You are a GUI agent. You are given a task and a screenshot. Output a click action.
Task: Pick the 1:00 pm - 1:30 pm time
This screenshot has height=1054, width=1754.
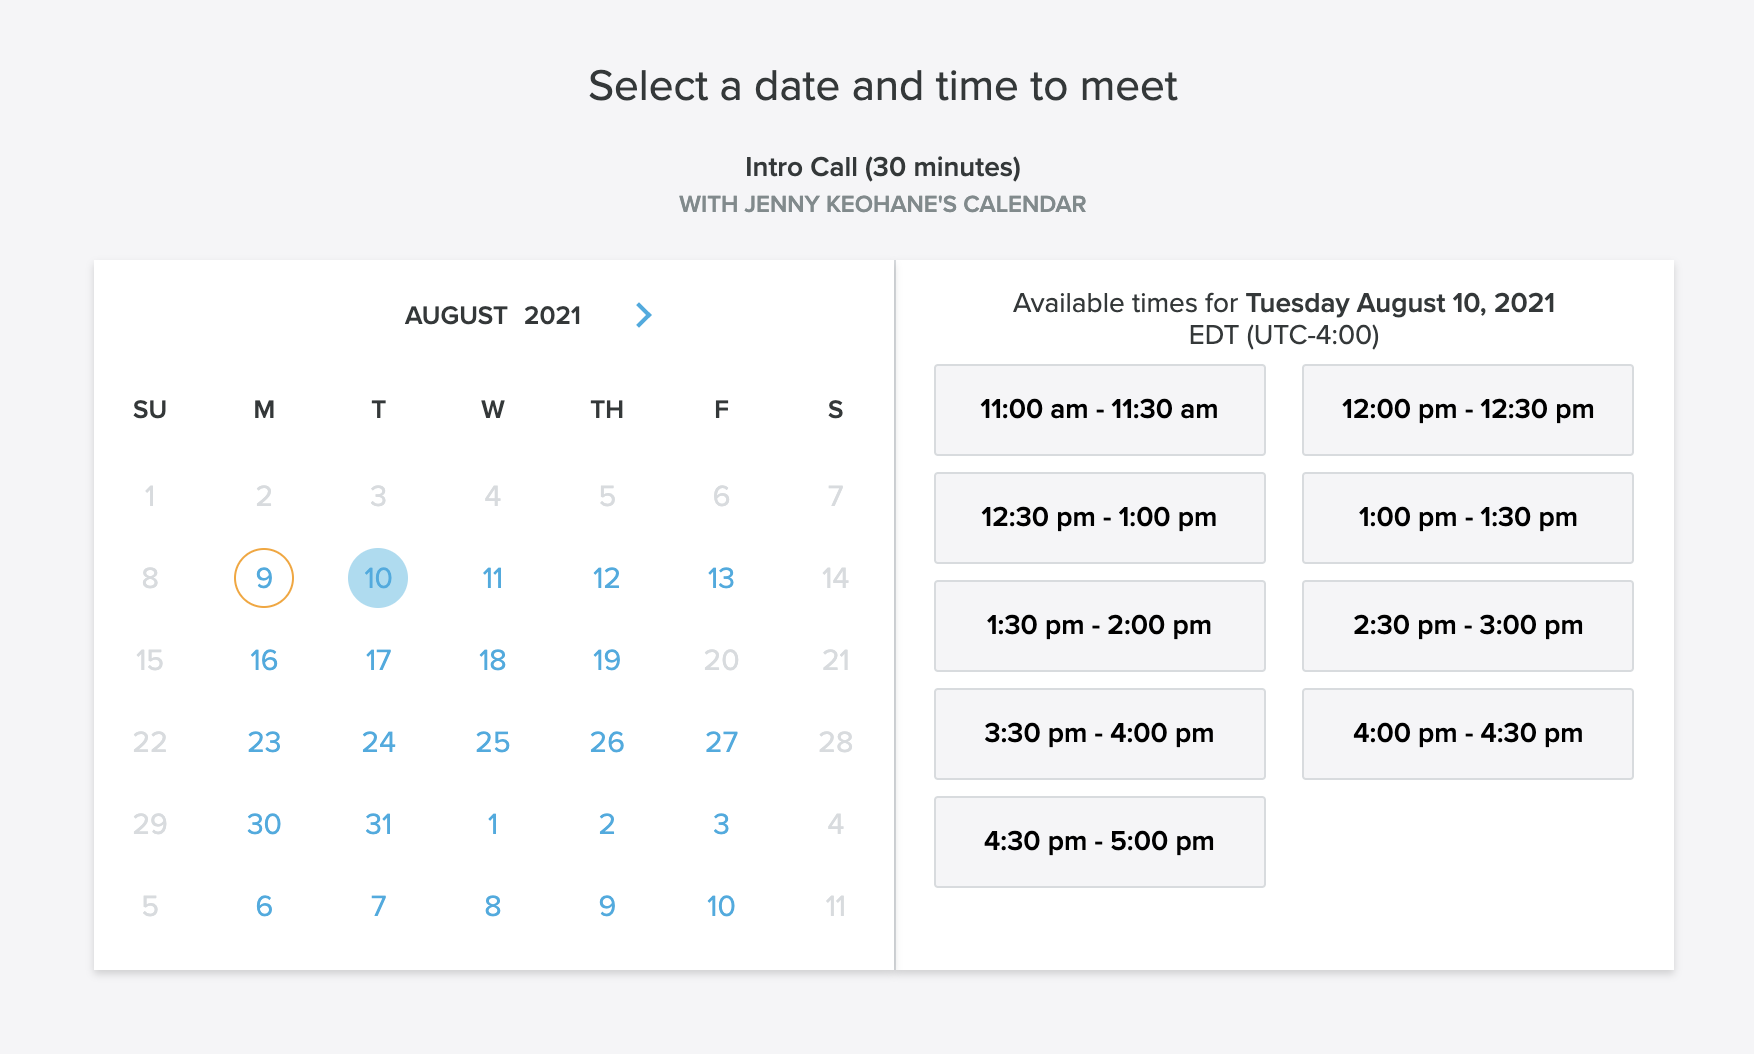click(x=1466, y=517)
